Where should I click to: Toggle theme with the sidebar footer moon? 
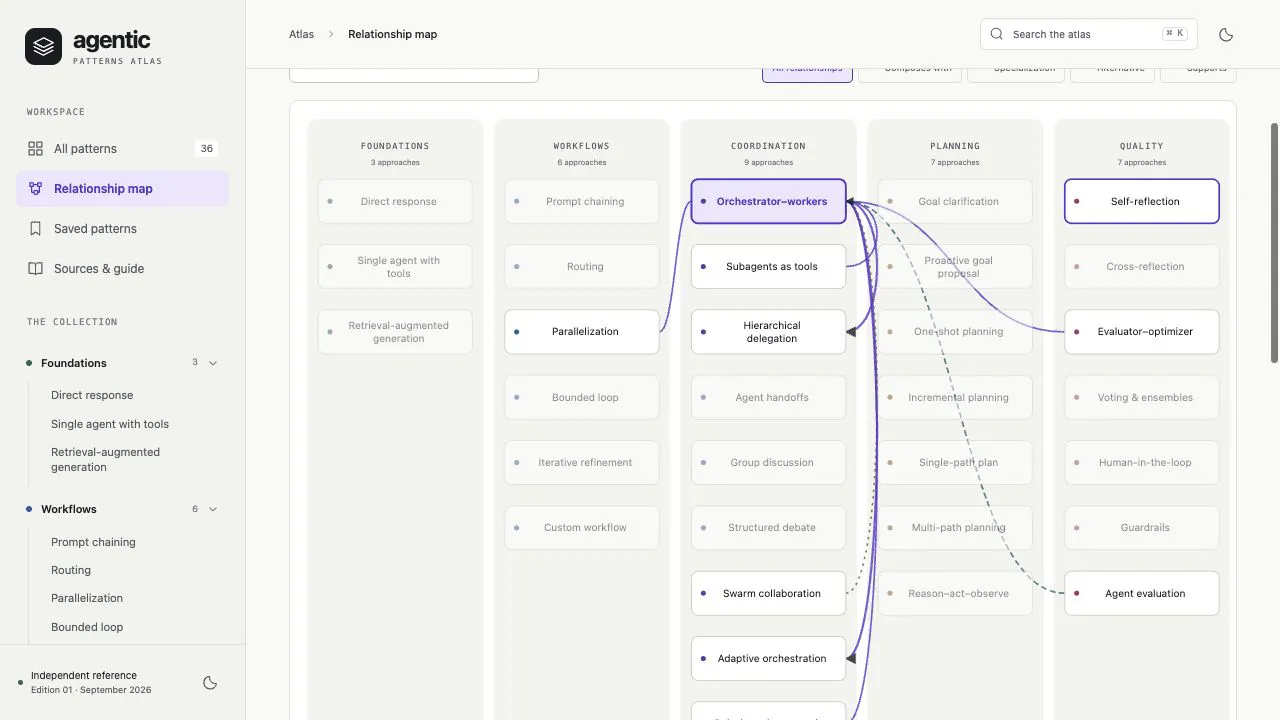pos(210,683)
